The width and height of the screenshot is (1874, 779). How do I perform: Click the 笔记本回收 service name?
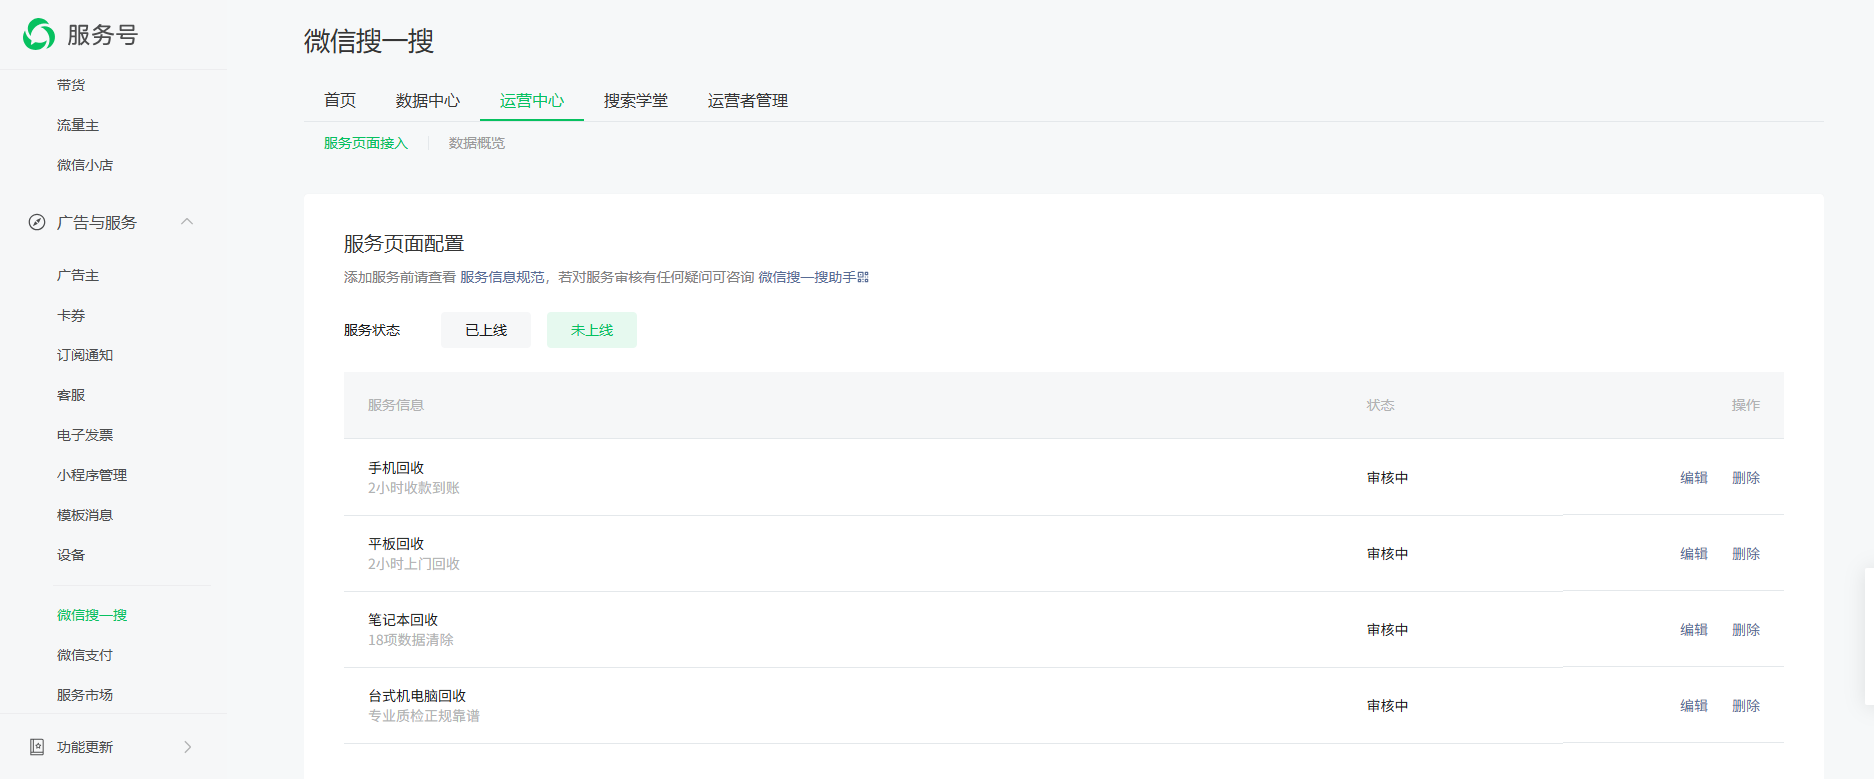click(x=403, y=620)
